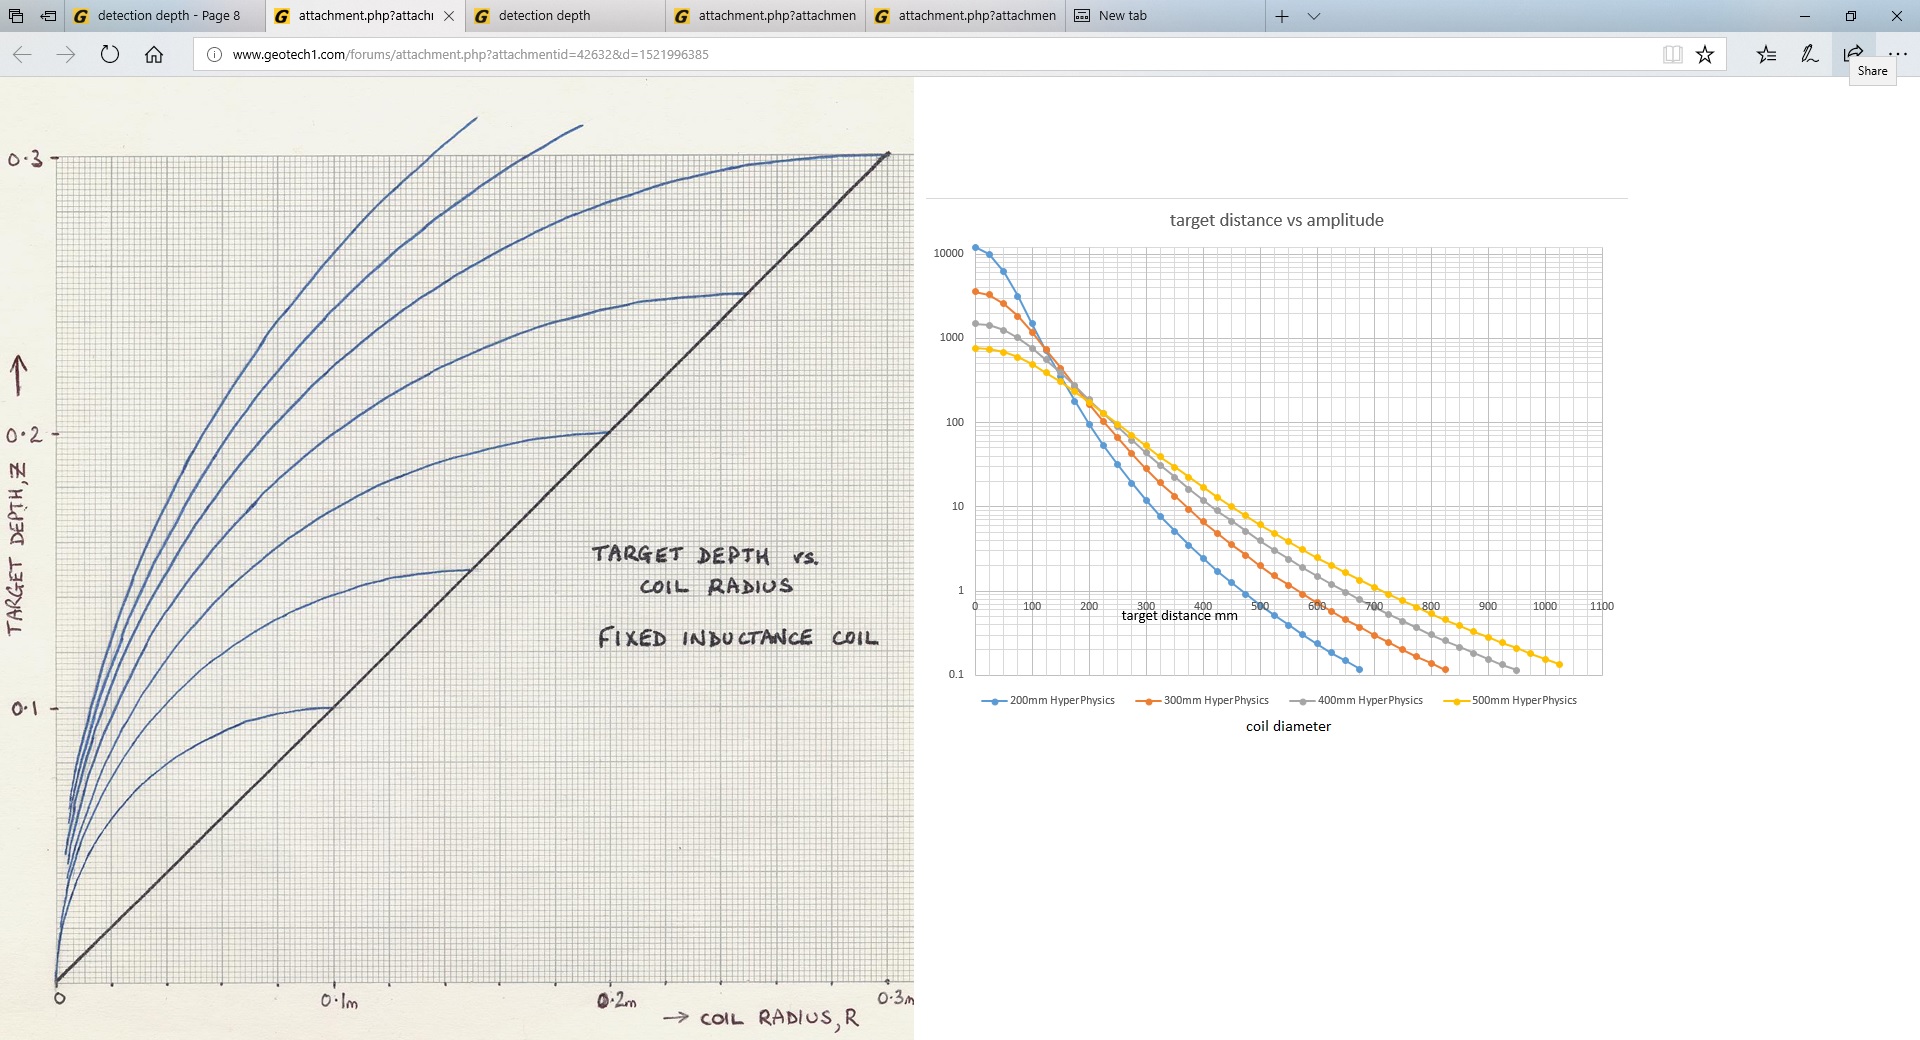Add notes with the pen icon

(x=1810, y=55)
